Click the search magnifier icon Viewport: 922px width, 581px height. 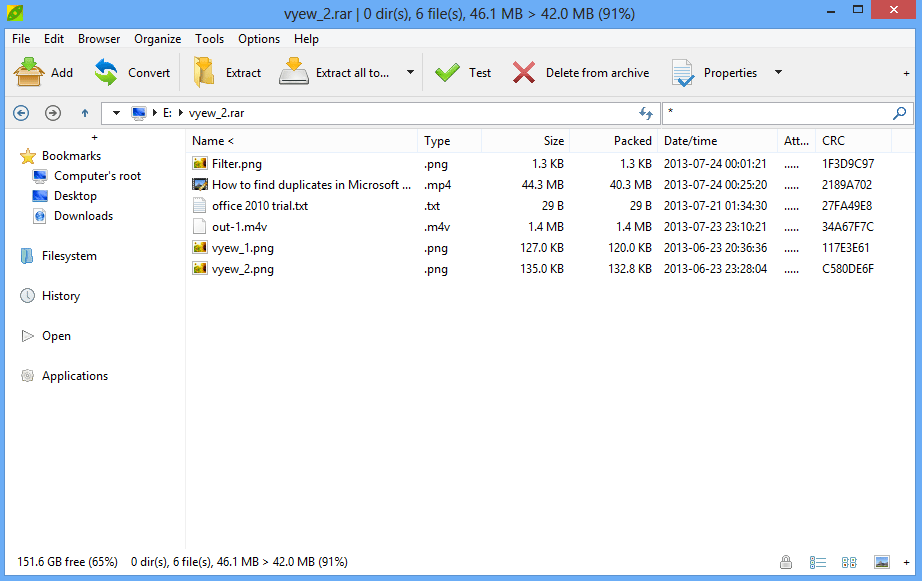coord(899,113)
